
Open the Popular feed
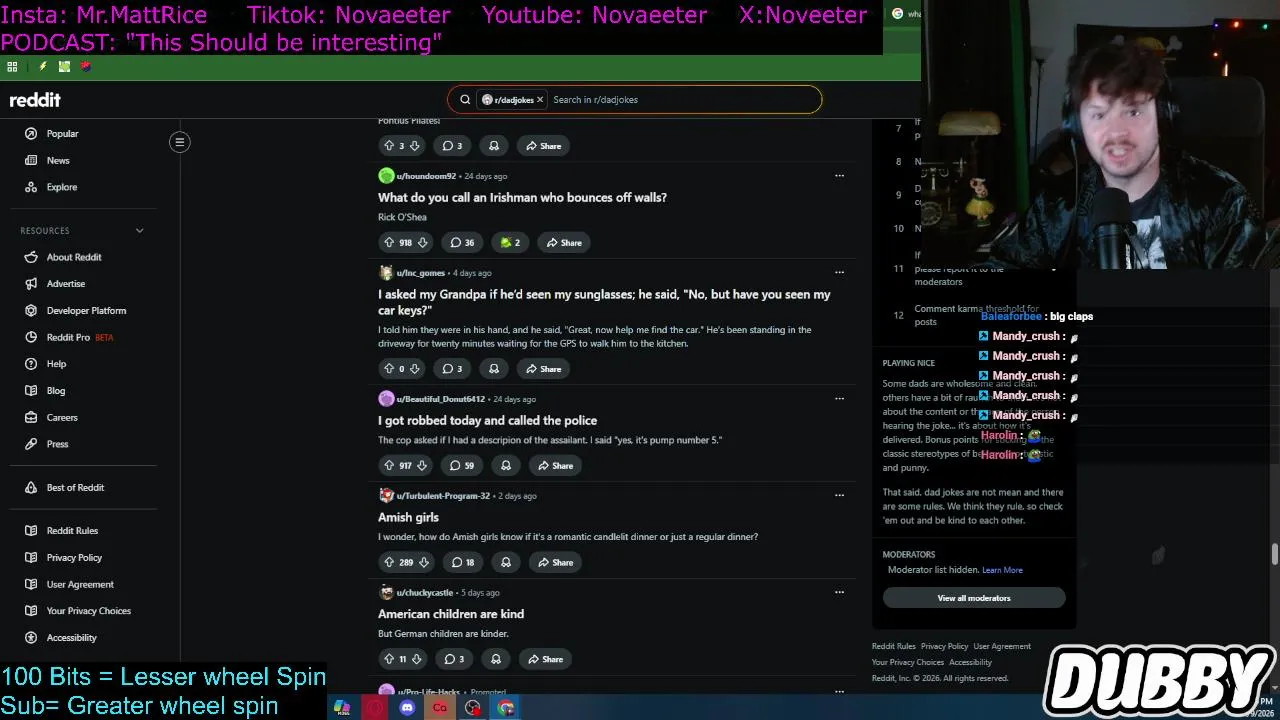[62, 134]
